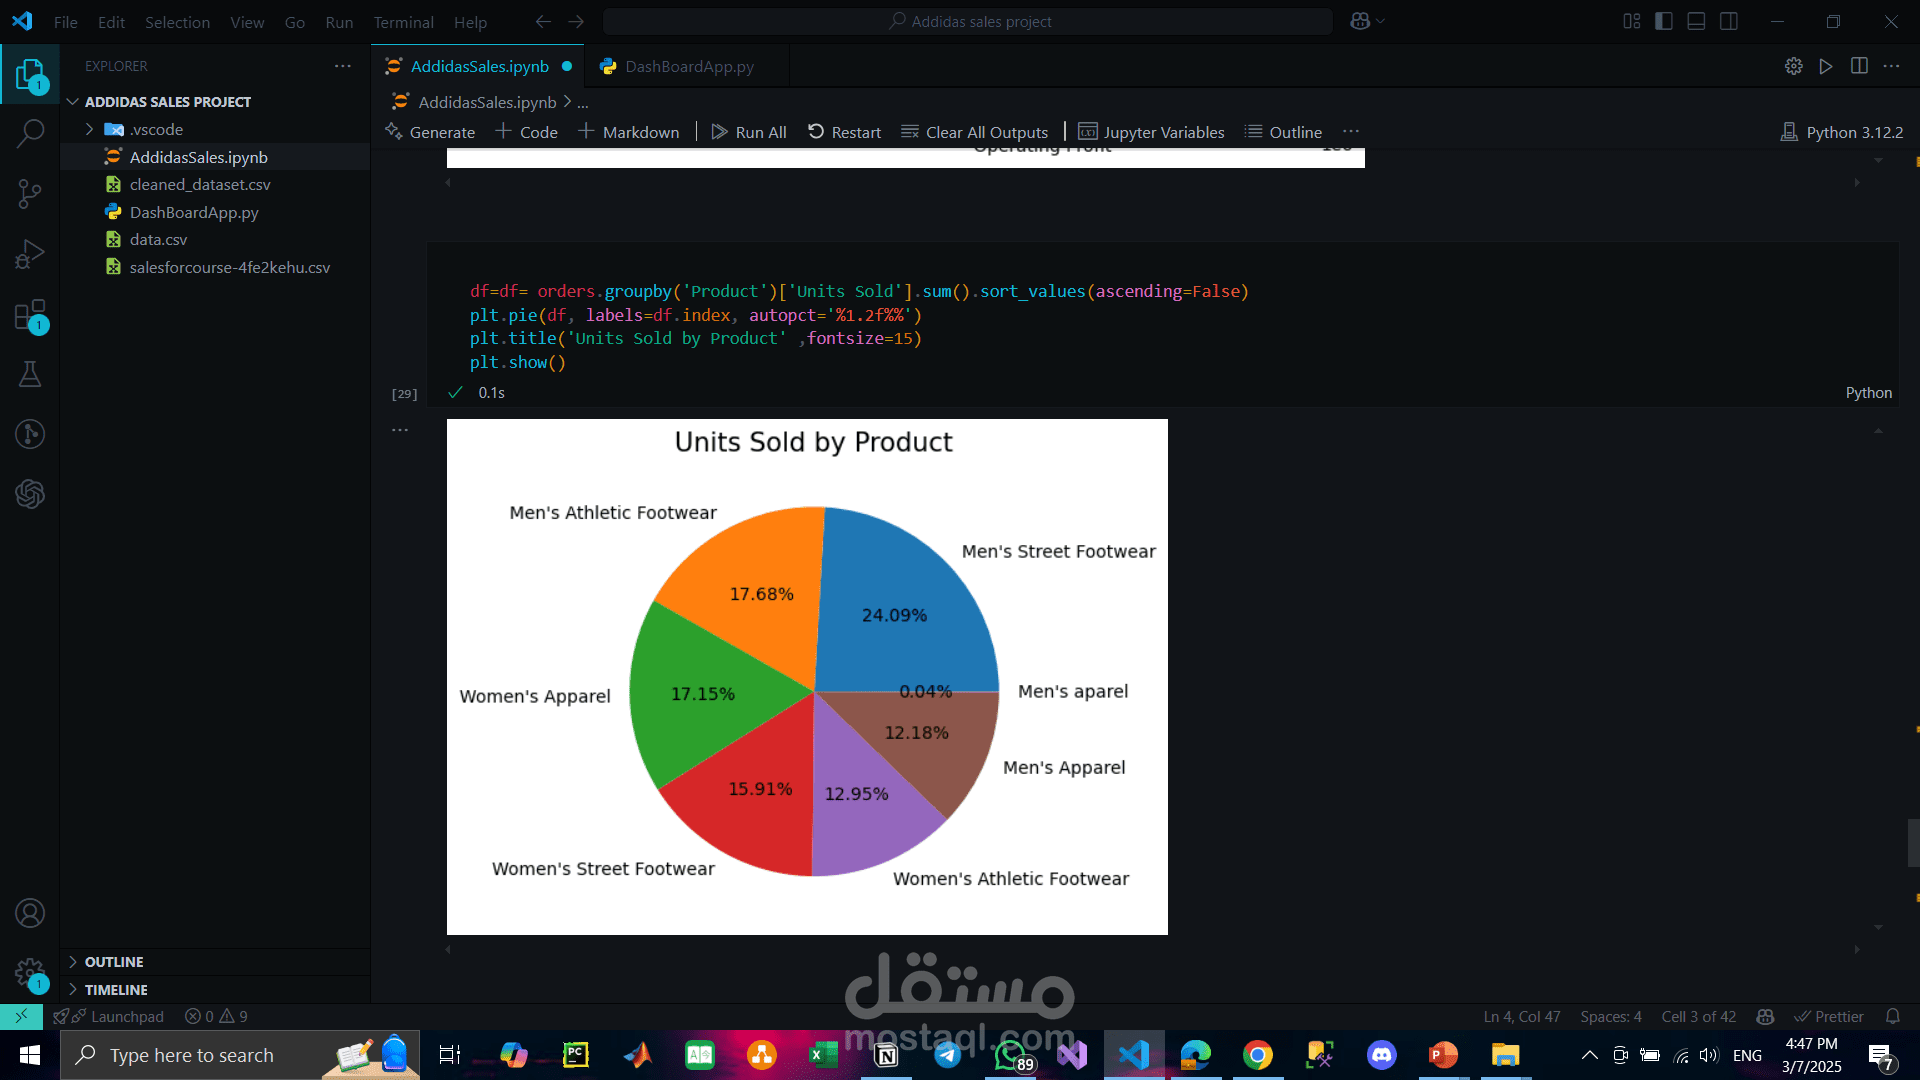The height and width of the screenshot is (1080, 1920).
Task: Toggle the primary side bar layout button
Action: click(1664, 21)
